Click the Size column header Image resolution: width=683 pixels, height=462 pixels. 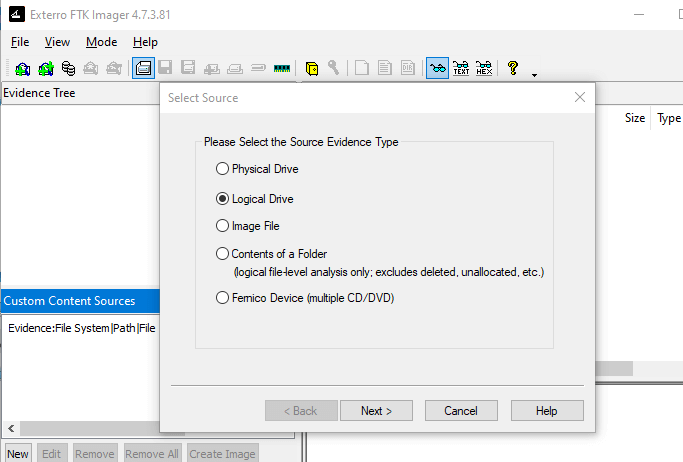pos(634,118)
